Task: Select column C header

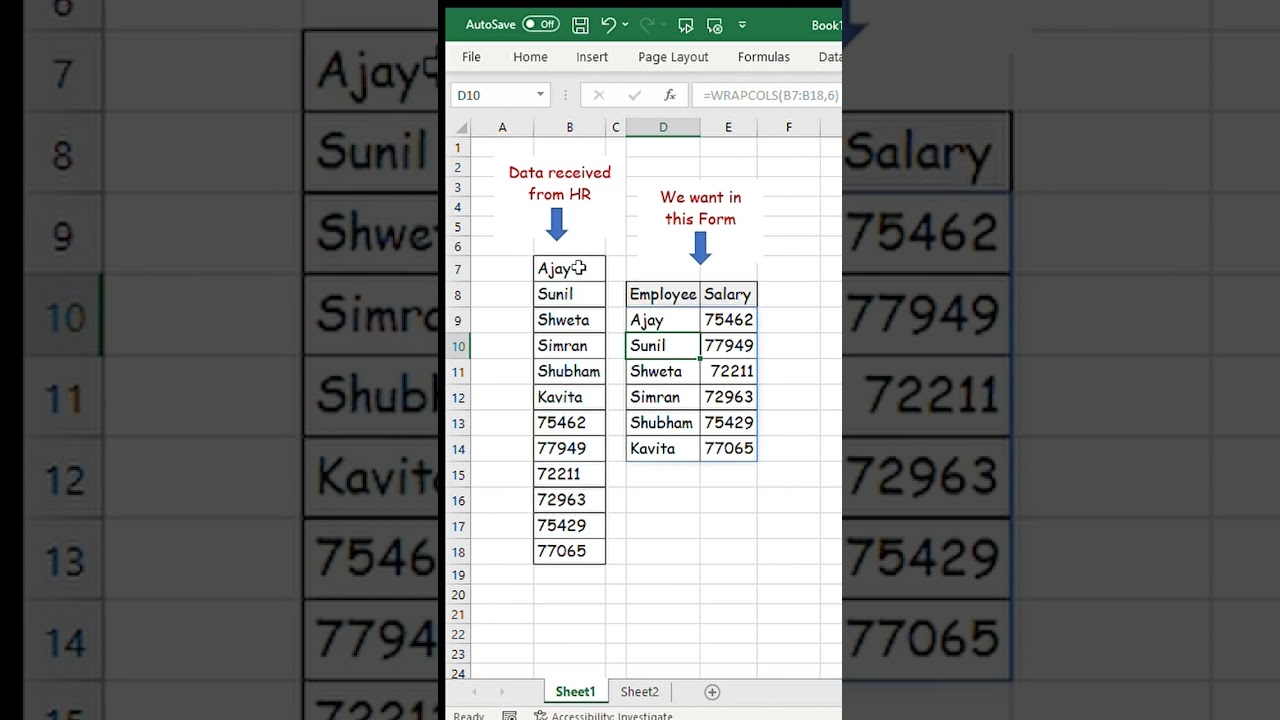Action: coord(616,127)
